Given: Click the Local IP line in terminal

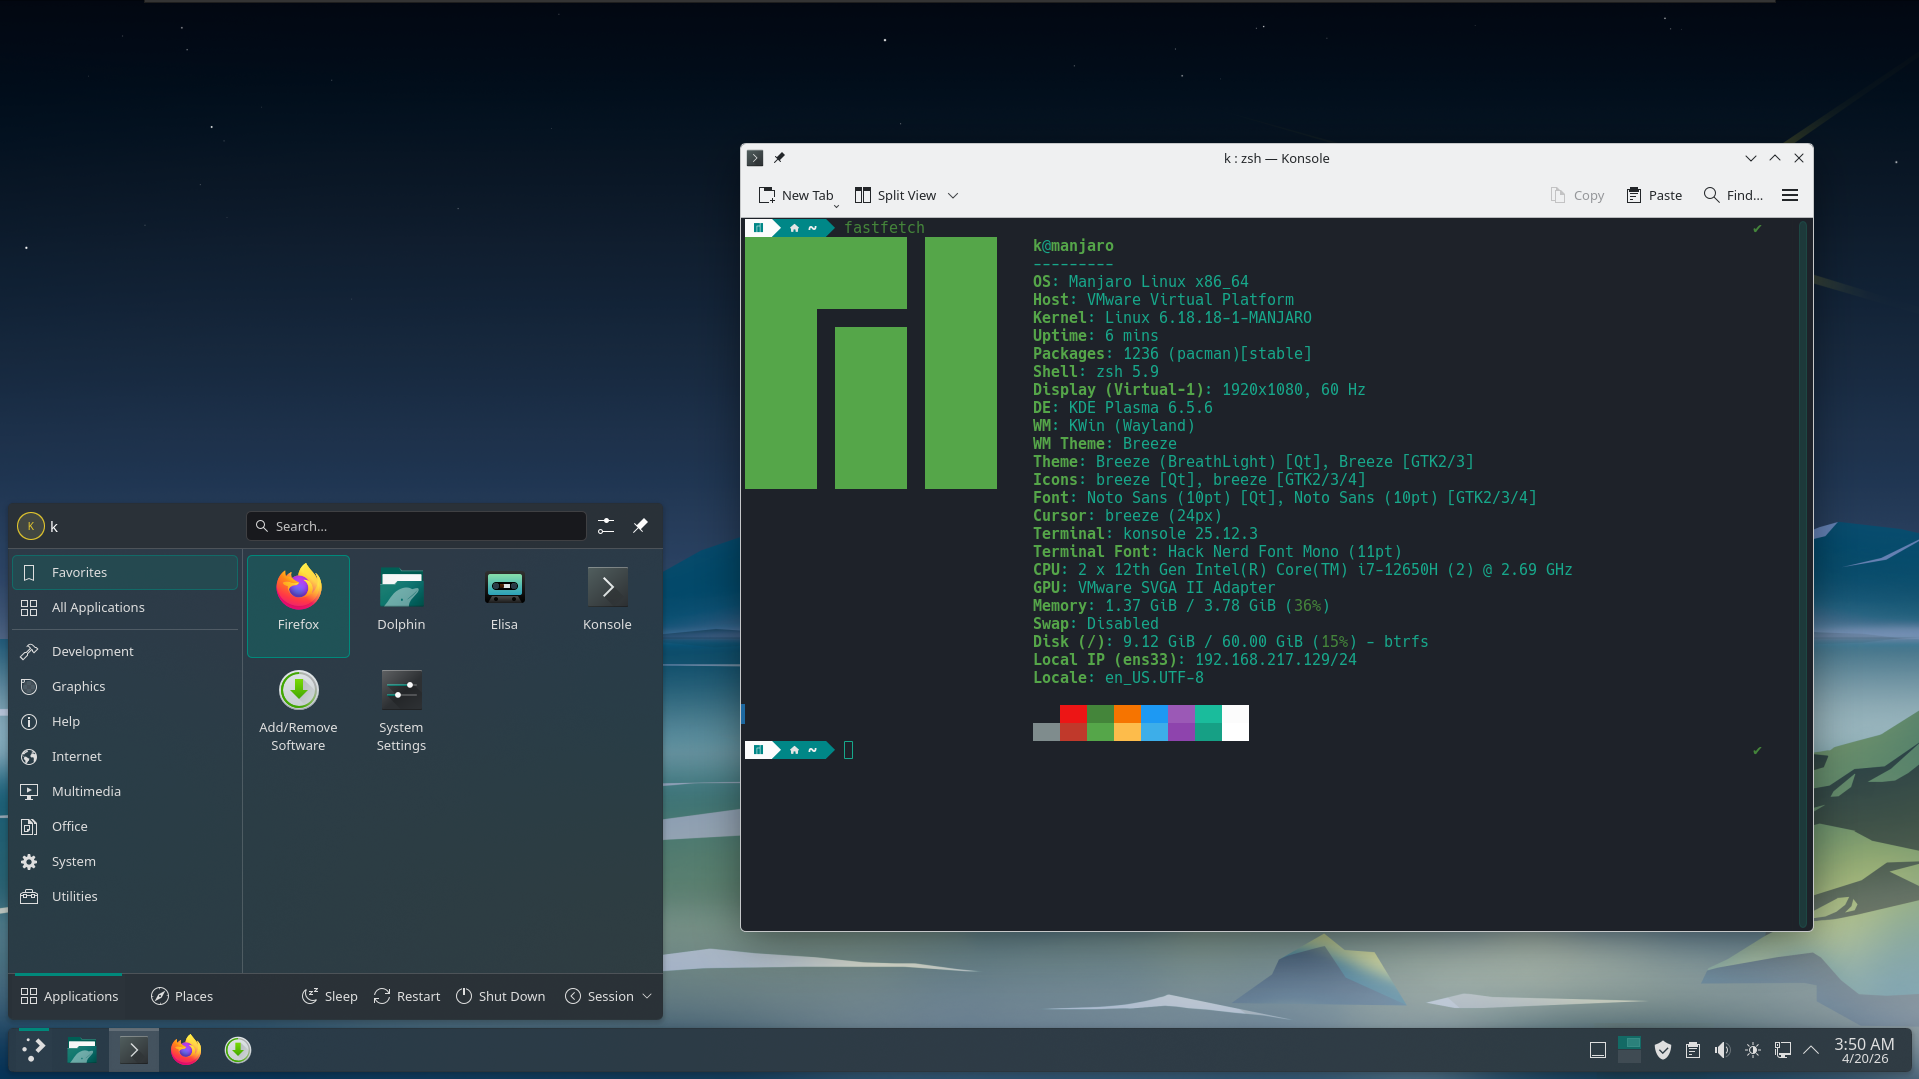Looking at the screenshot, I should tap(1195, 659).
